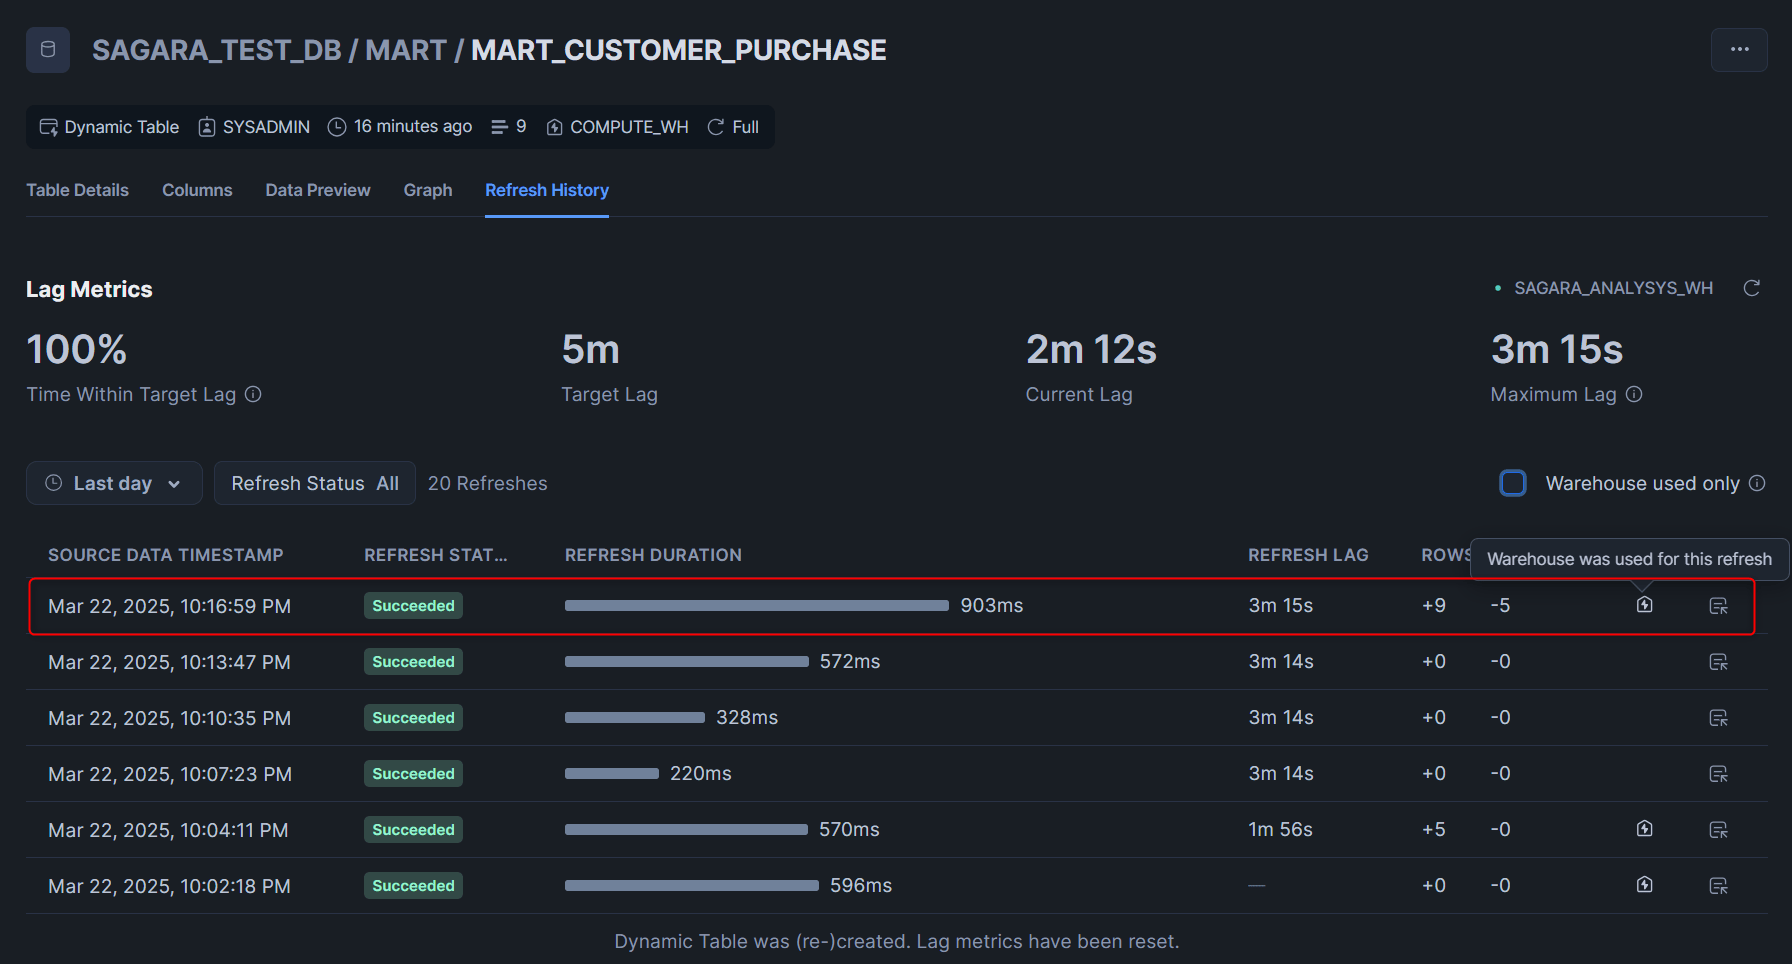Open the Data Preview tab
The width and height of the screenshot is (1792, 964).
[318, 190]
